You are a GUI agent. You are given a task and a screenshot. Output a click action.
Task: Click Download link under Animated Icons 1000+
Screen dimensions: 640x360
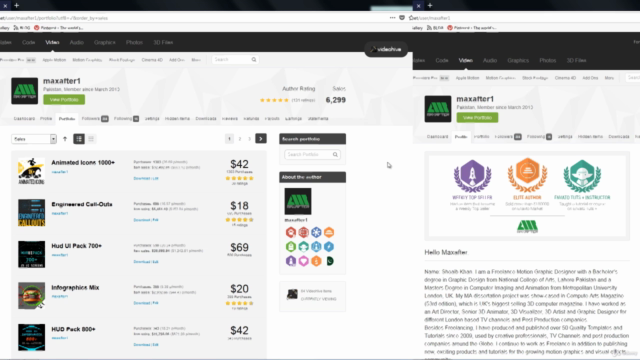point(142,178)
